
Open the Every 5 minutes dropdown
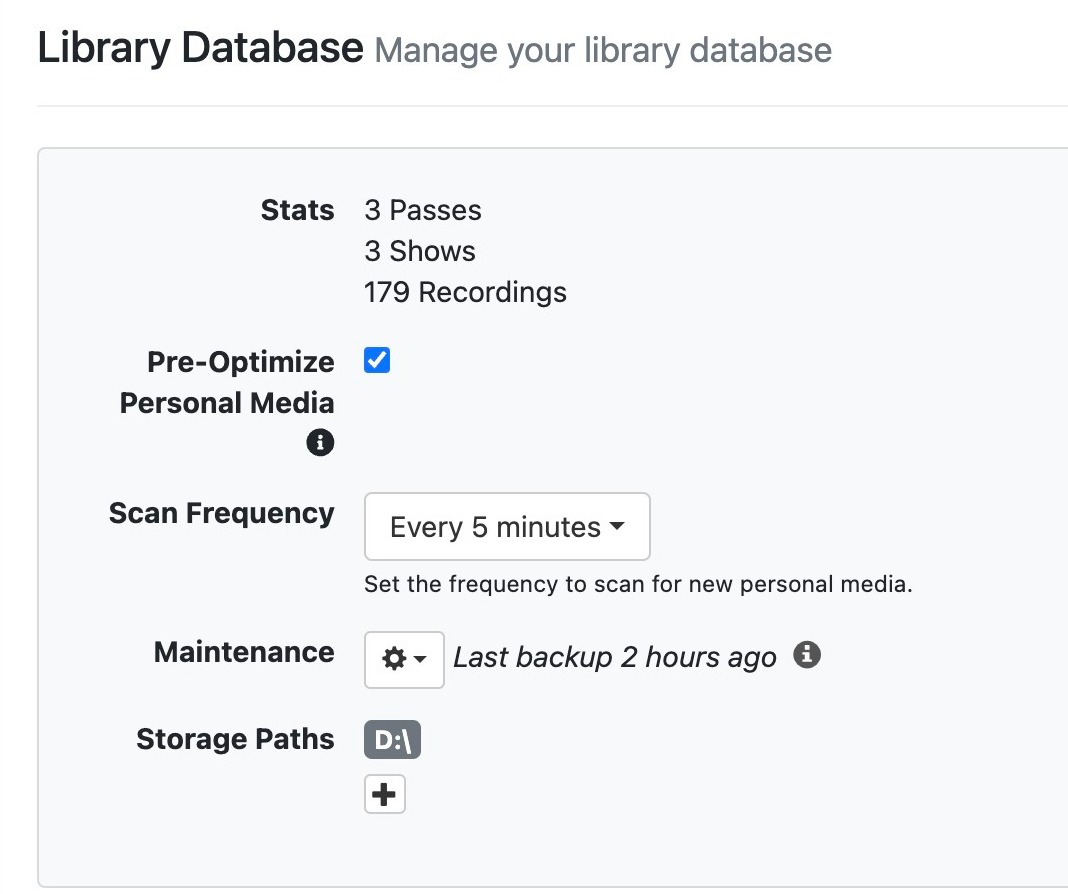507,527
